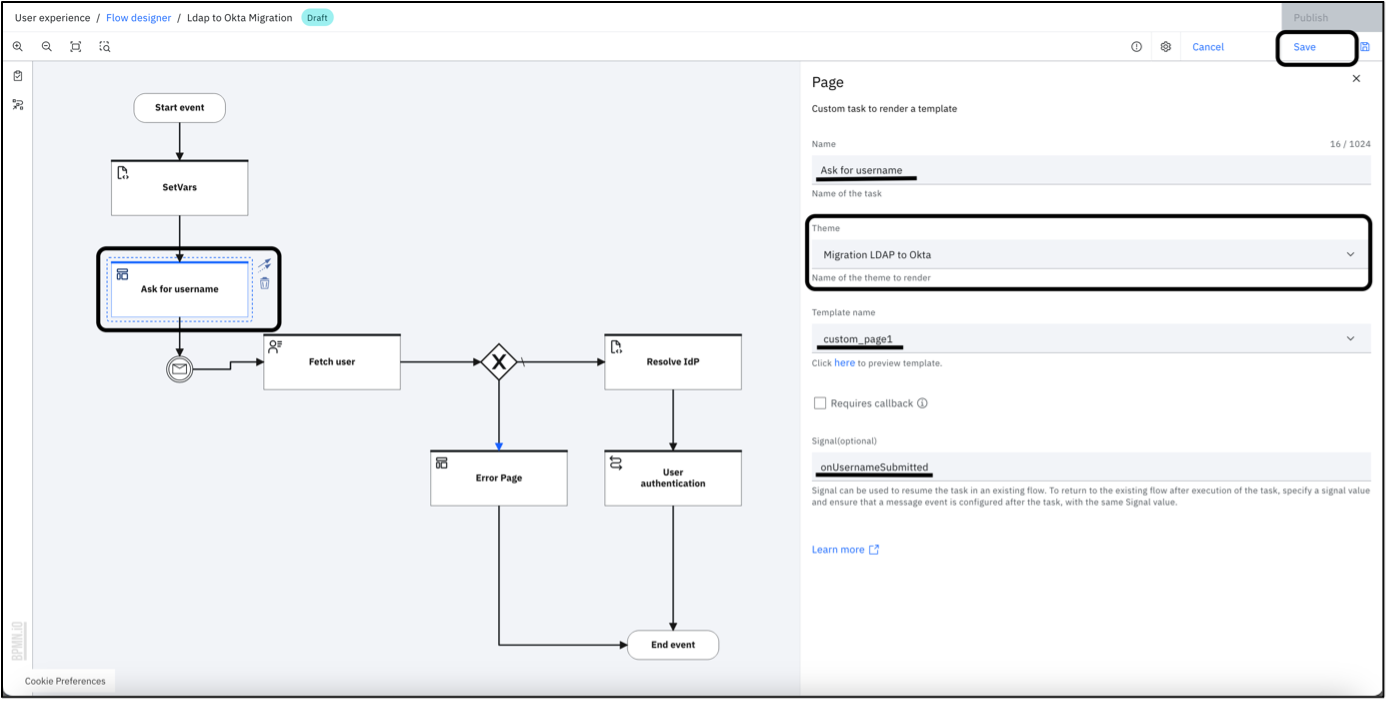Open the clipboard tasks panel in the sidebar

[17, 75]
